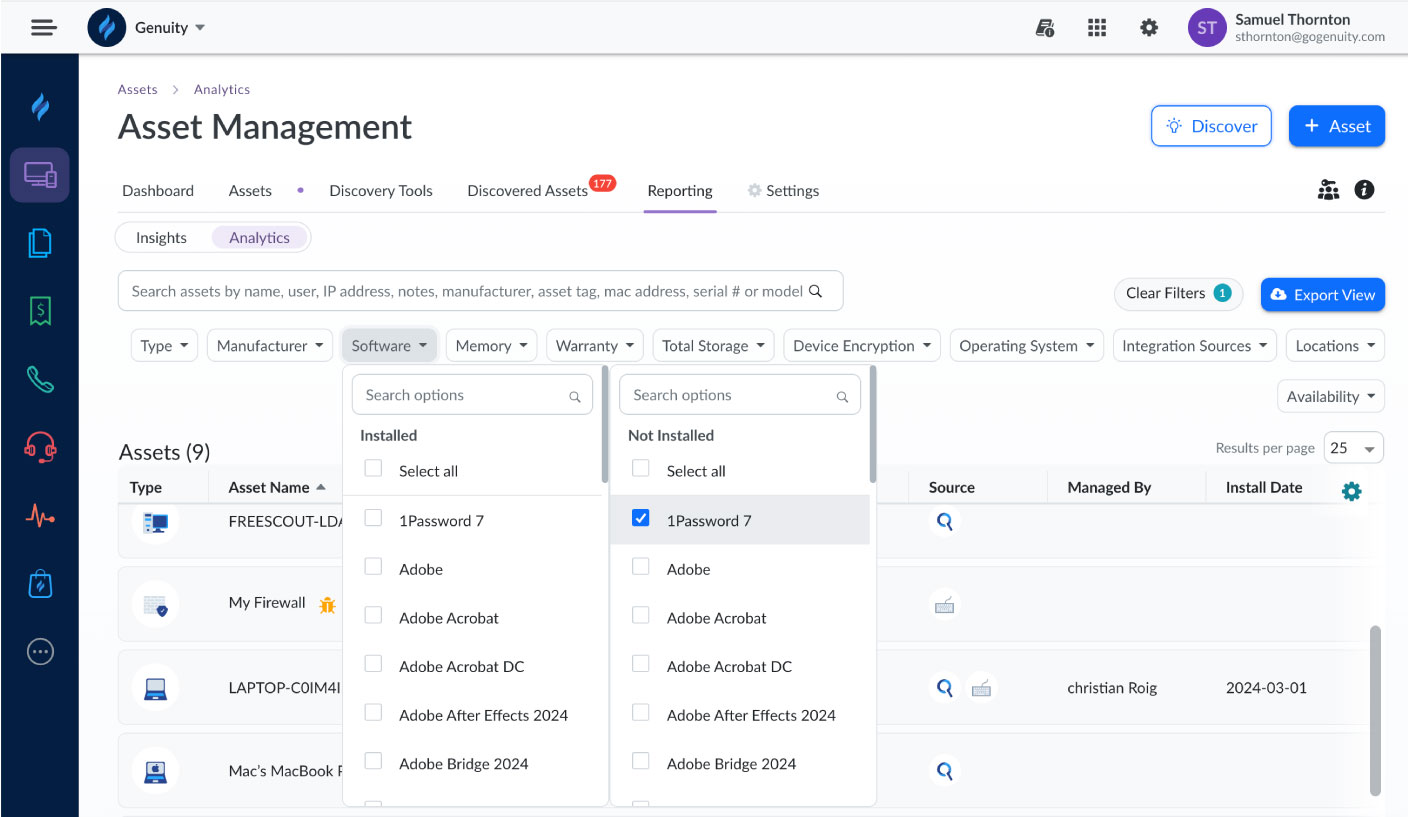Image resolution: width=1408 pixels, height=817 pixels.
Task: Check Adobe under Not Installed
Action: click(x=641, y=567)
